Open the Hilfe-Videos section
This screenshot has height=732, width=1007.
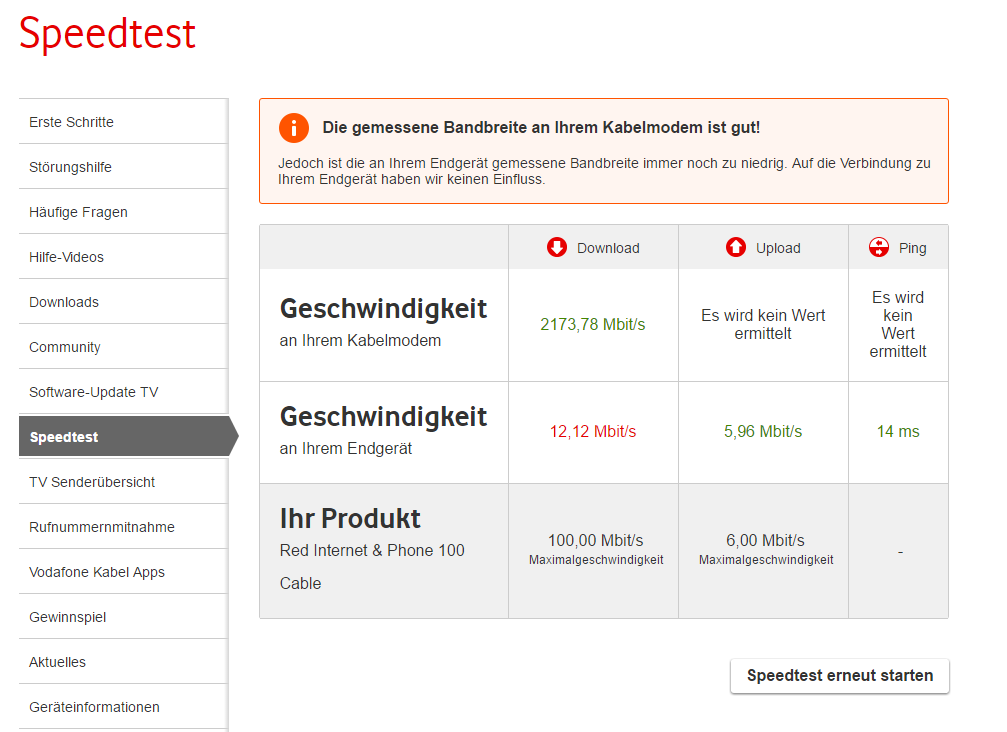click(x=66, y=257)
